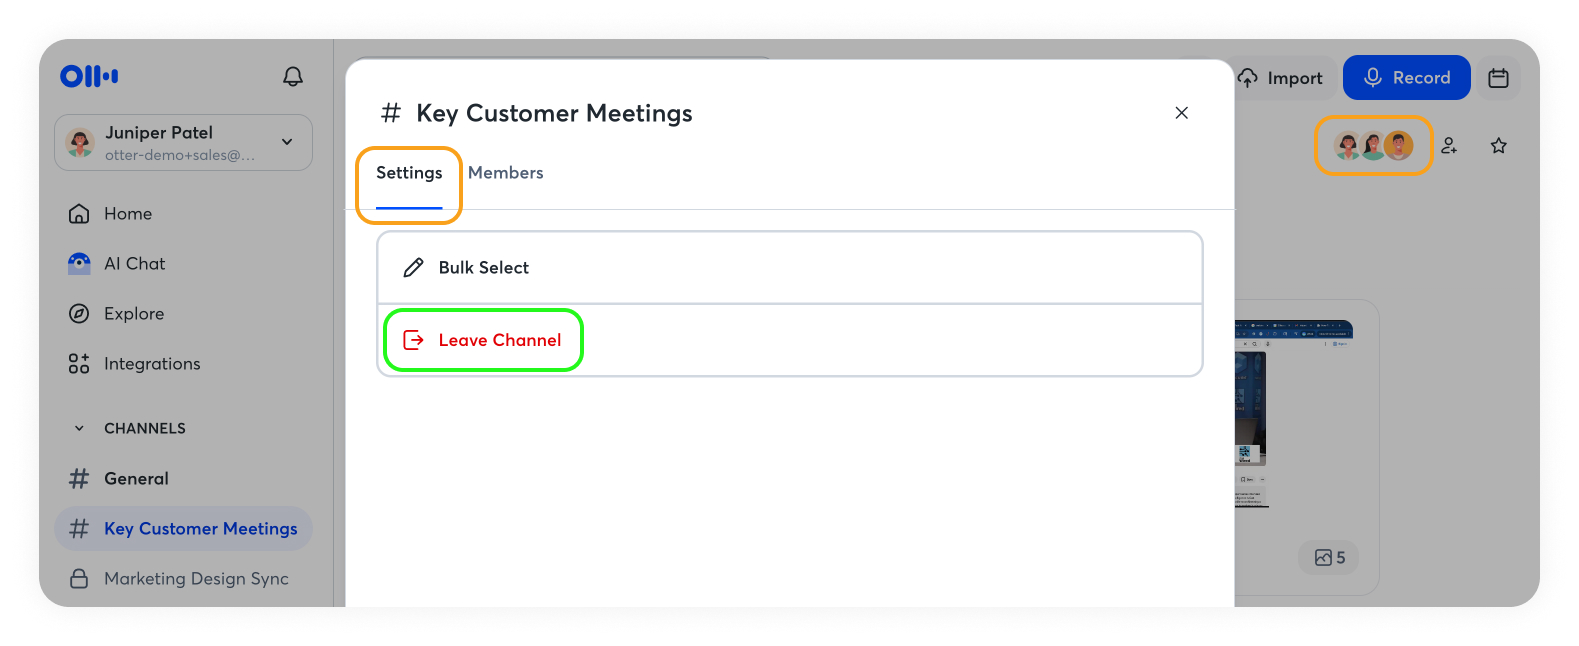Choose Bulk Select in channel settings
Image resolution: width=1579 pixels, height=646 pixels.
pyautogui.click(x=483, y=268)
